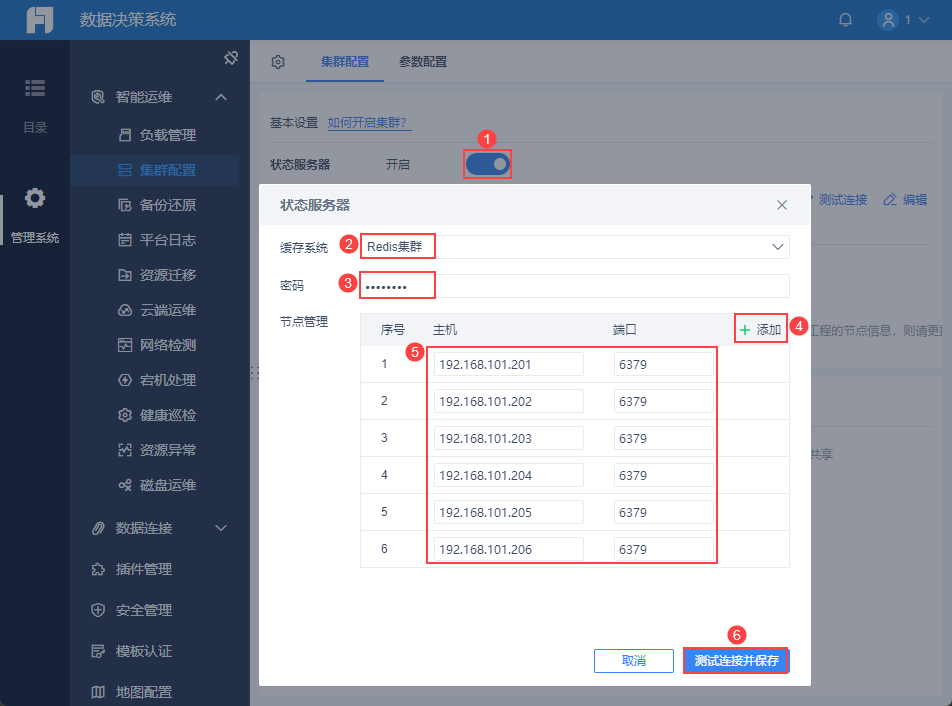Click the 地图配置 map icon
Image resolution: width=952 pixels, height=706 pixels.
(98, 692)
